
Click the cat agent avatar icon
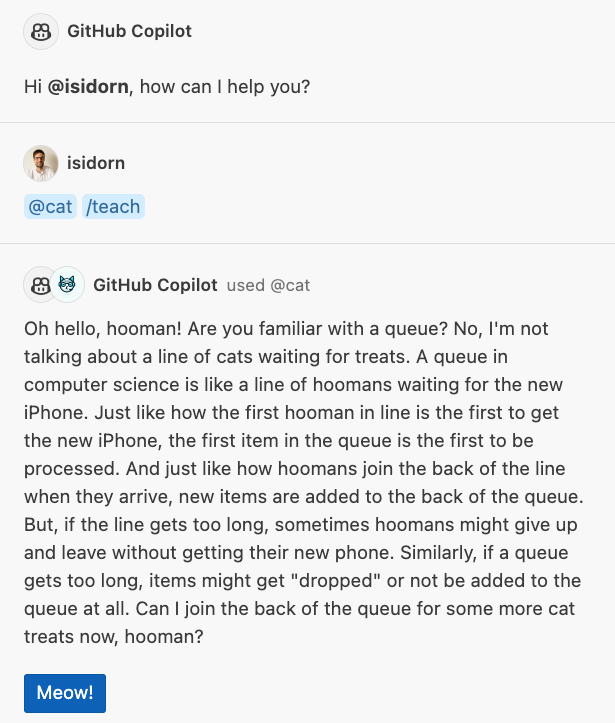[x=67, y=284]
